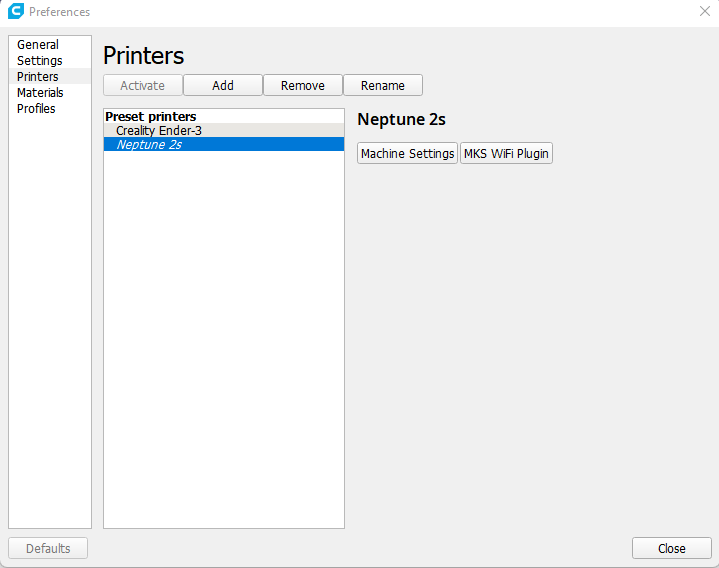The image size is (719, 568).
Task: Click the Preset printers list header
Action: (x=151, y=116)
